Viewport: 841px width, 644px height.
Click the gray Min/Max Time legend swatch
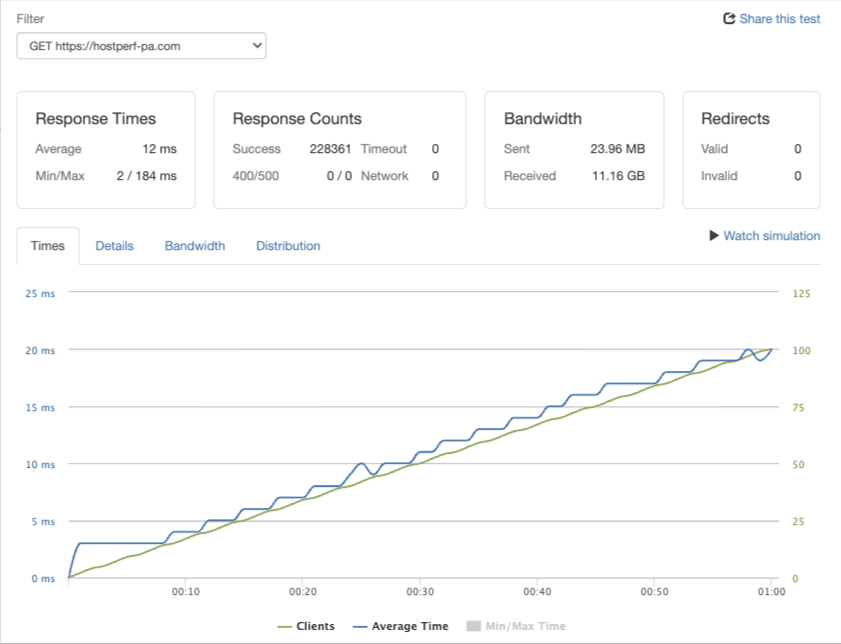(474, 626)
